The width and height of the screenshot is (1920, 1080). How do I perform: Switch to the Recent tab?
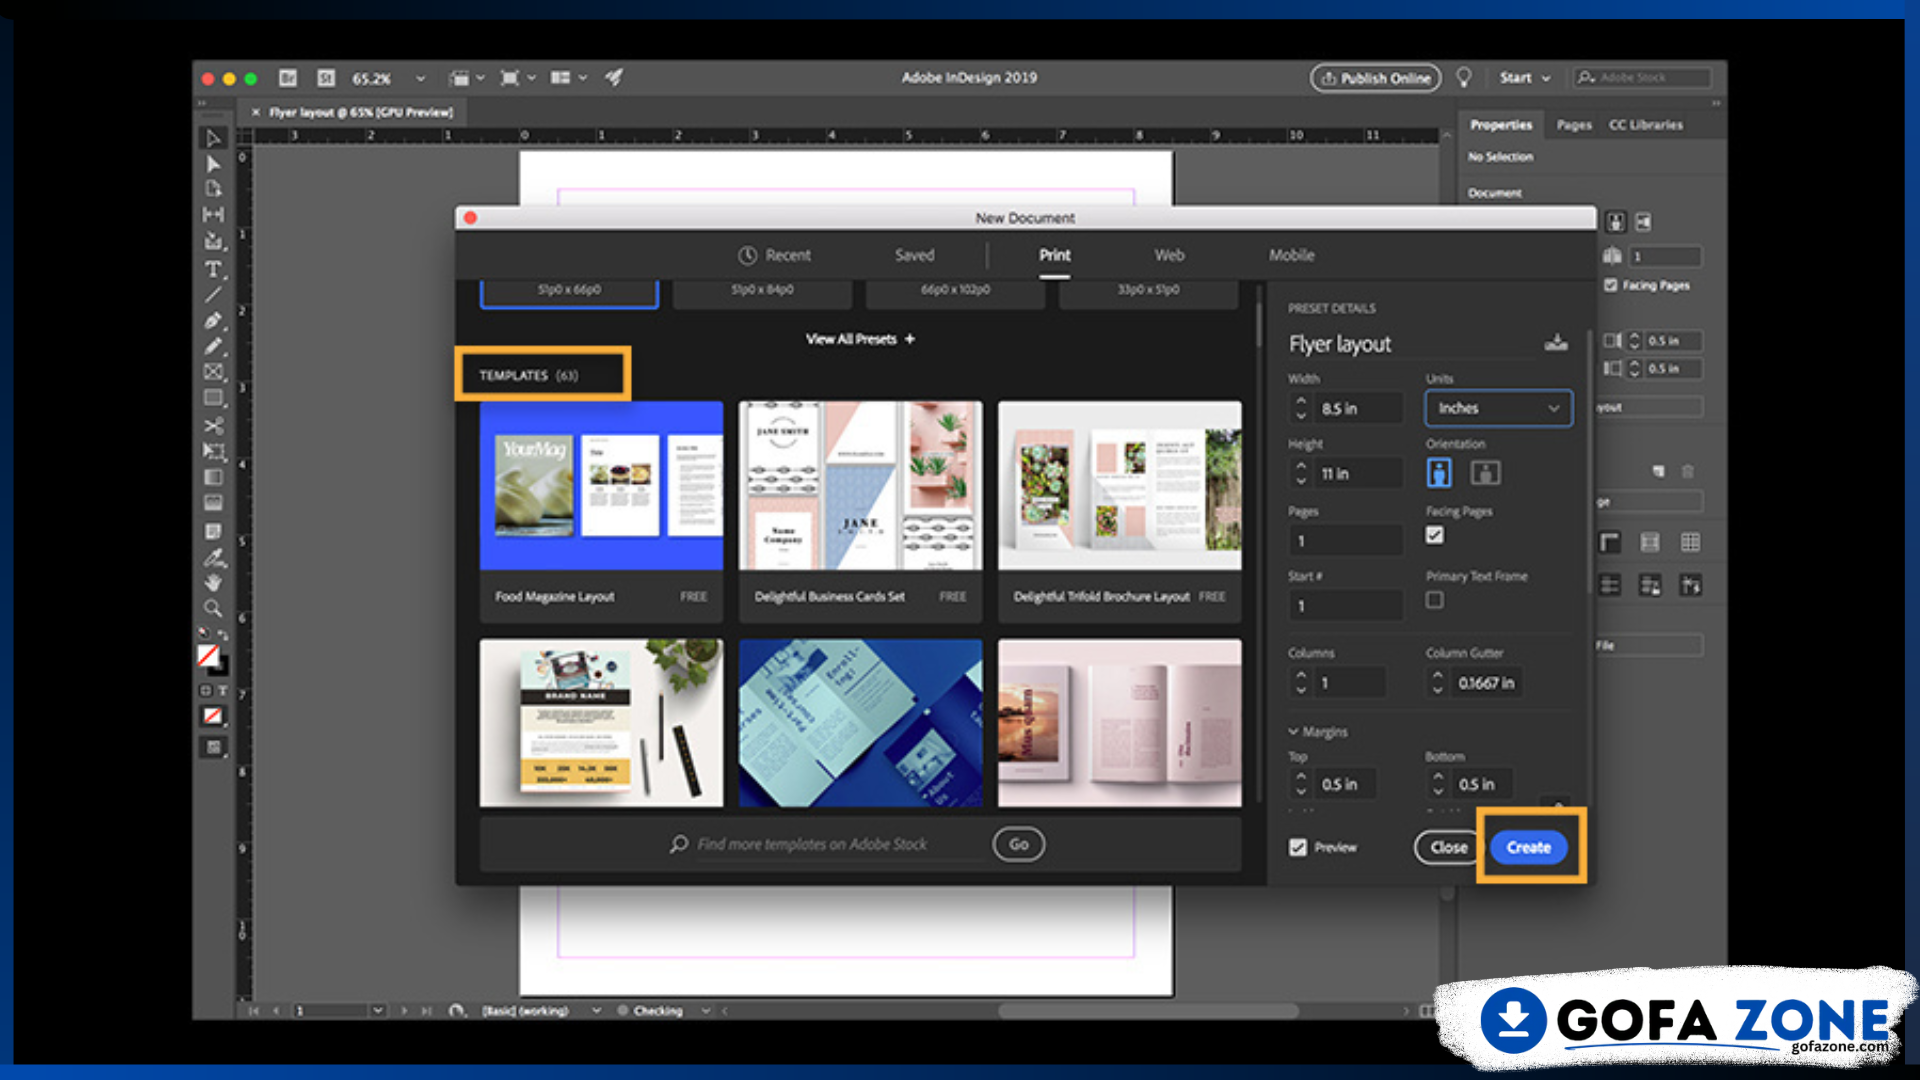click(775, 255)
